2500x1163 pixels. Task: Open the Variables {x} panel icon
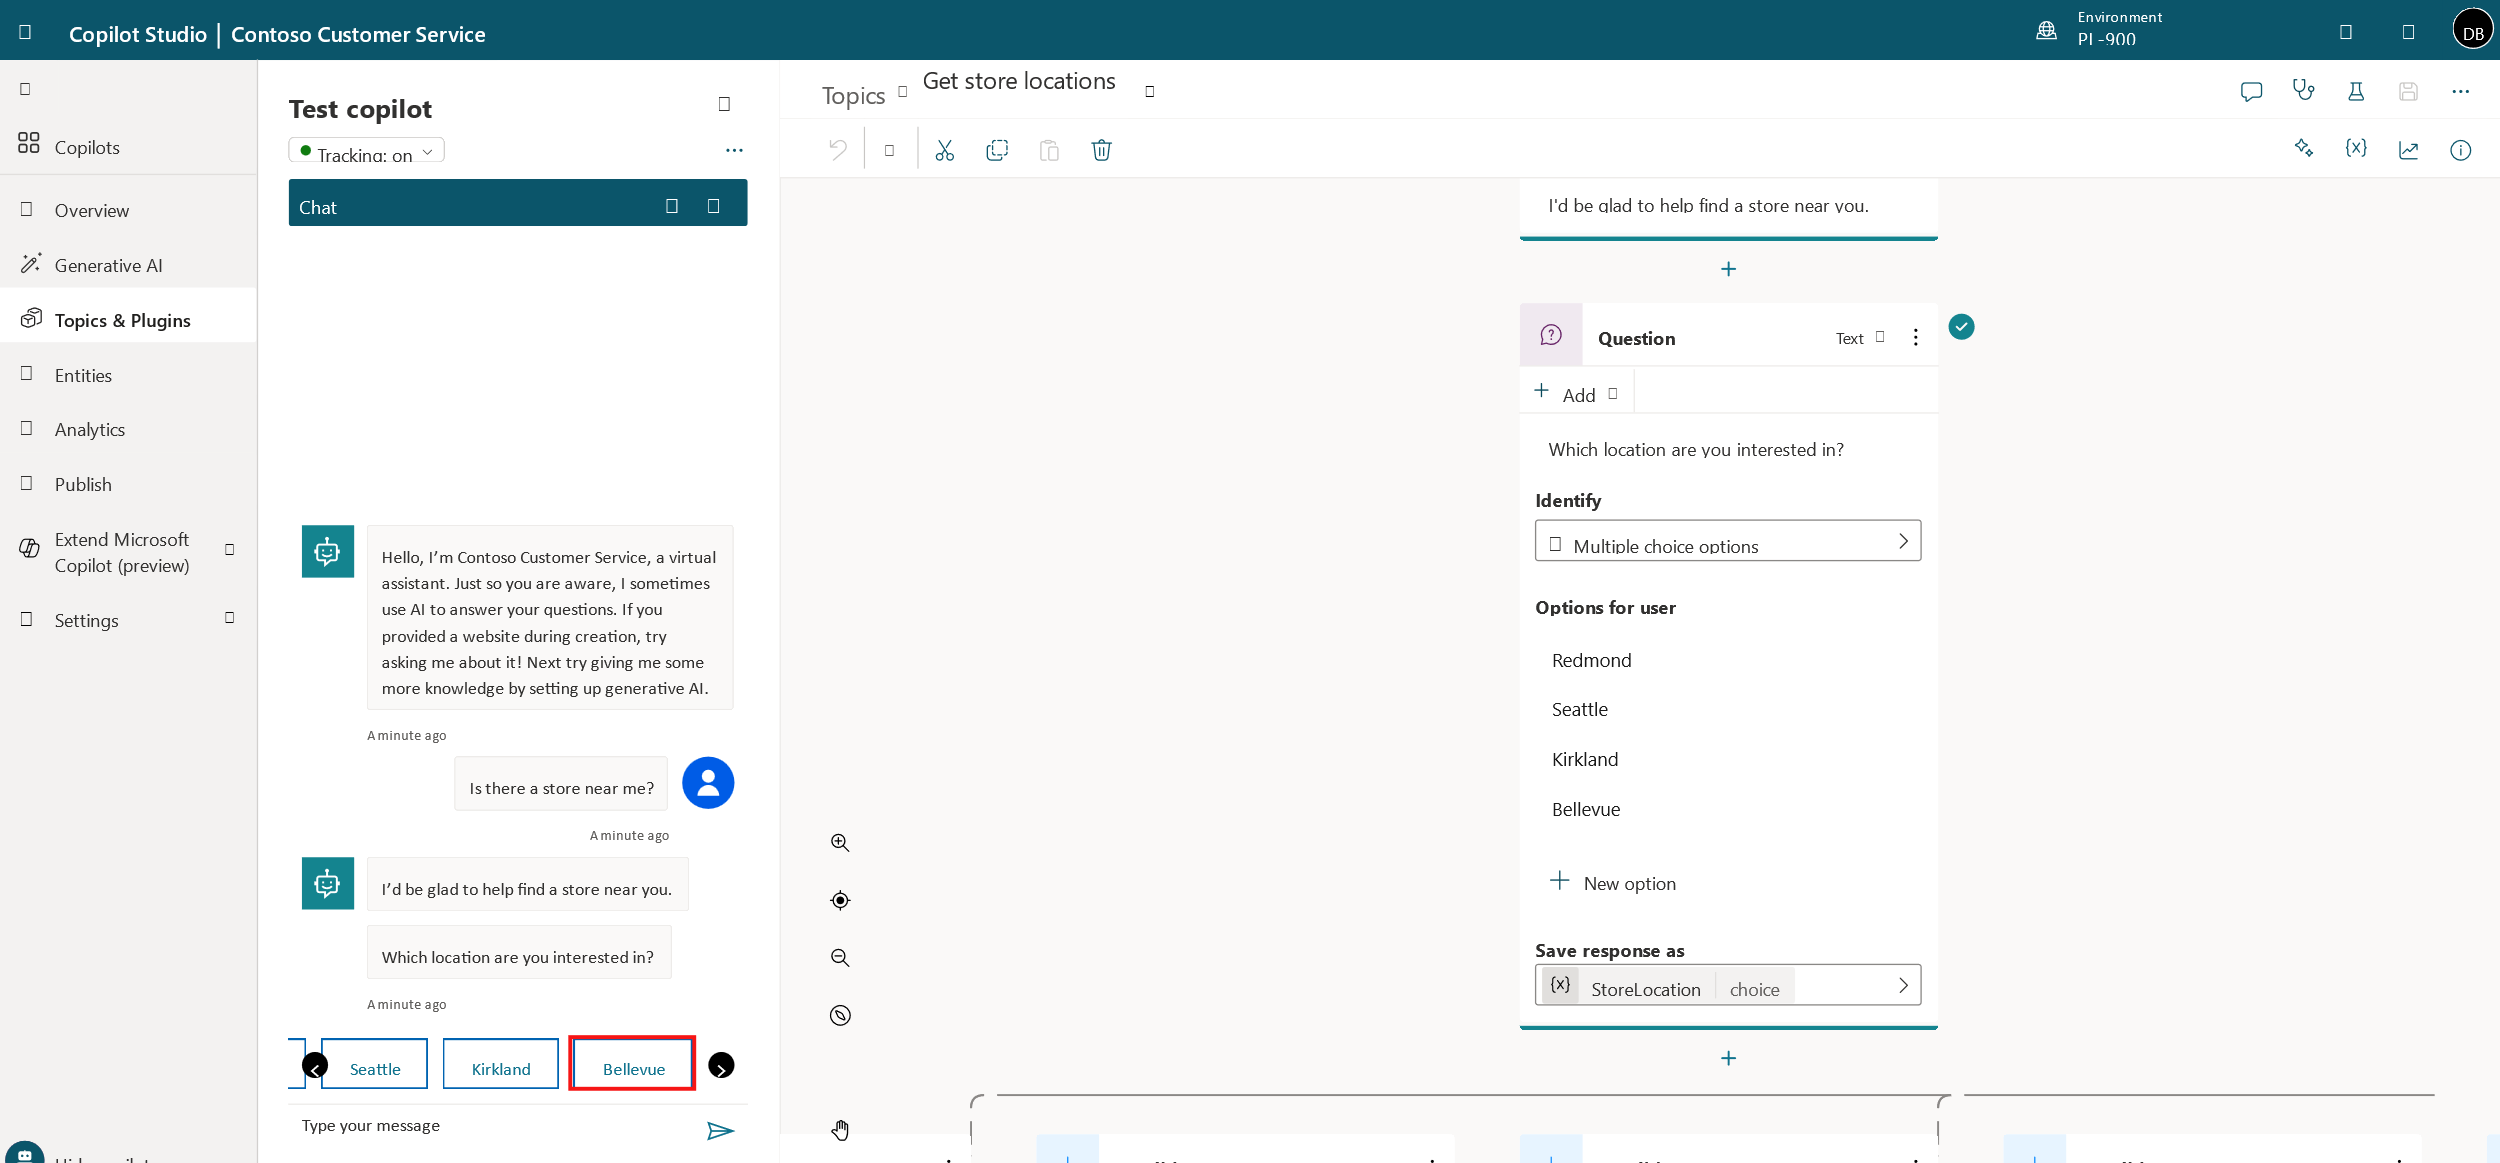2356,149
